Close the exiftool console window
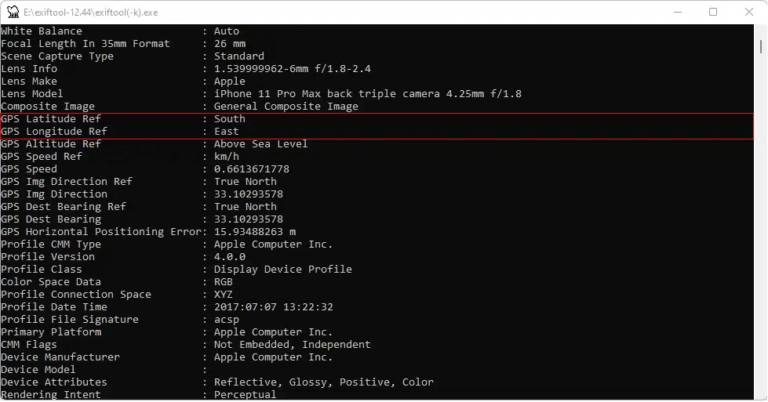Viewport: 768px width, 402px height. [x=749, y=12]
